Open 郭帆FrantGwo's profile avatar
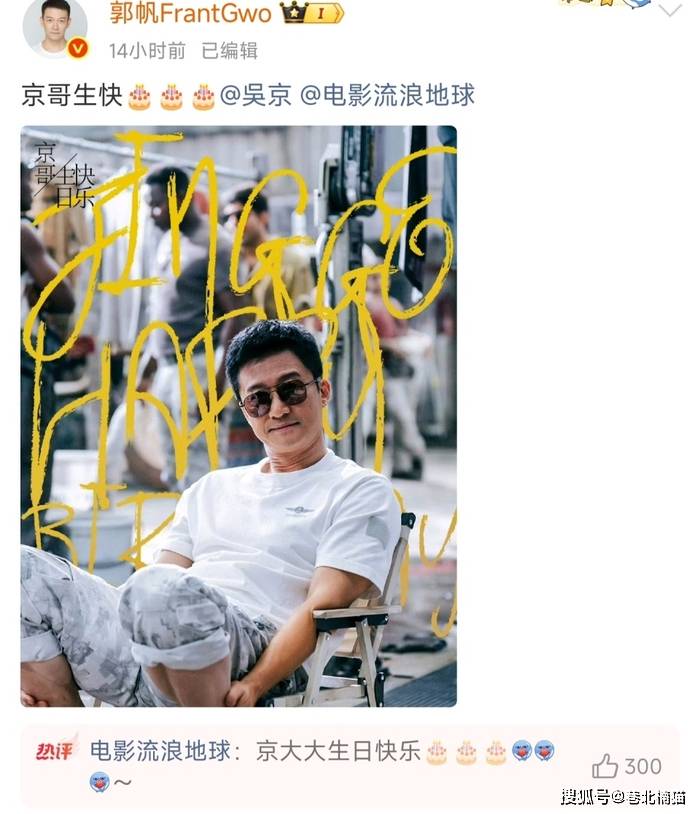The width and height of the screenshot is (700, 814). [x=55, y=26]
